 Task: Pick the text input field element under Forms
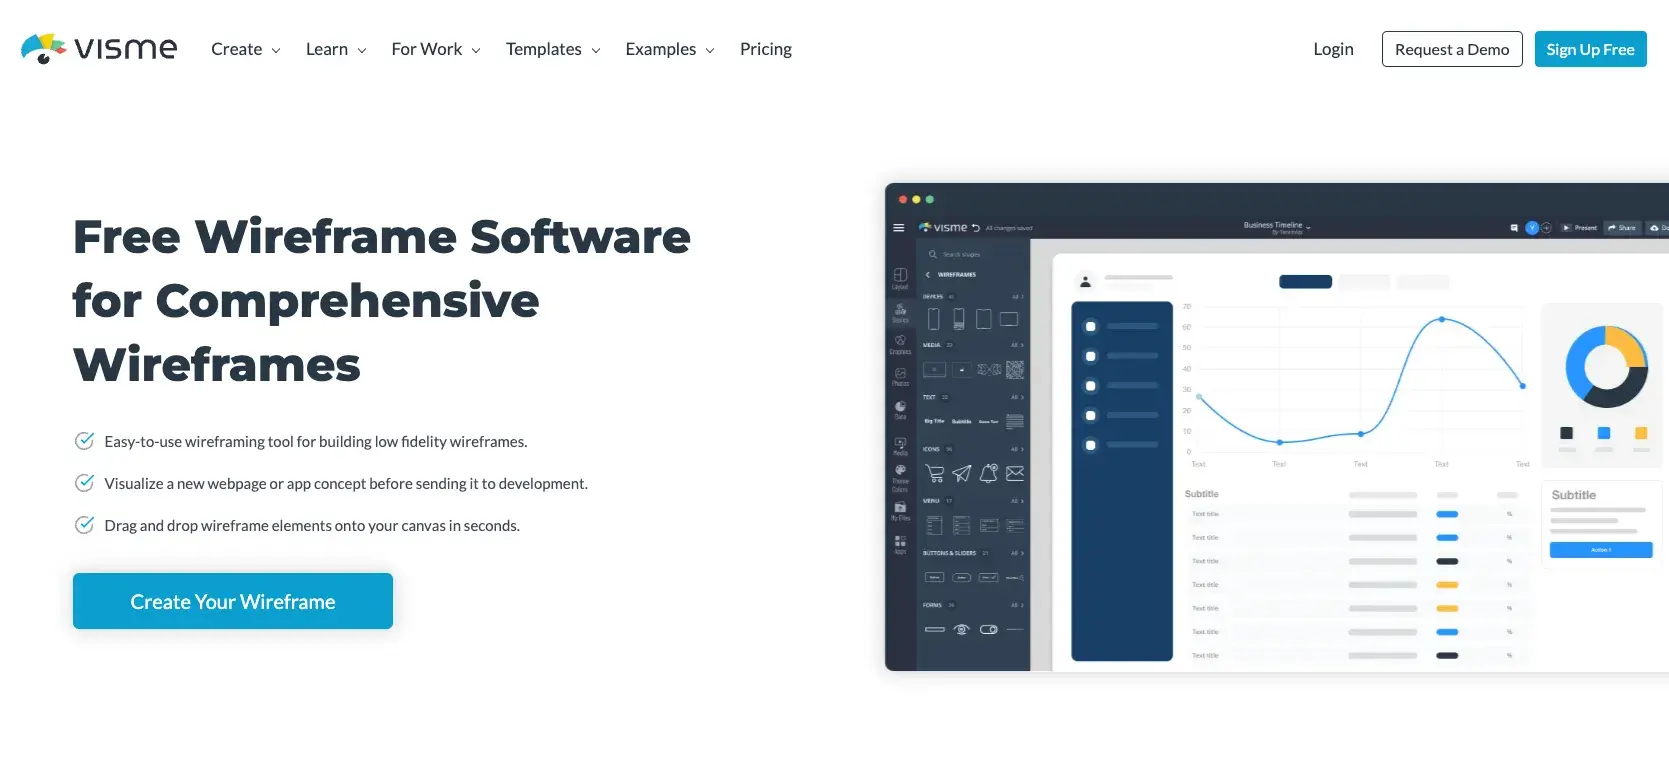click(934, 629)
